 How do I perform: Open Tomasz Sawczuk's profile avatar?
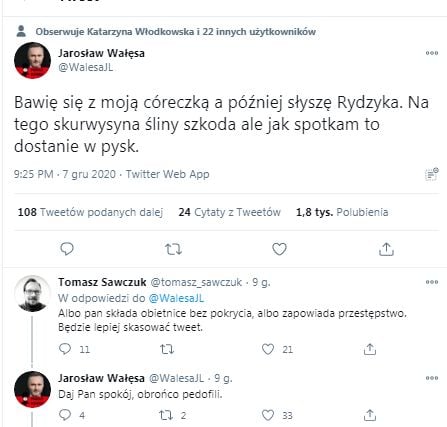(32, 293)
